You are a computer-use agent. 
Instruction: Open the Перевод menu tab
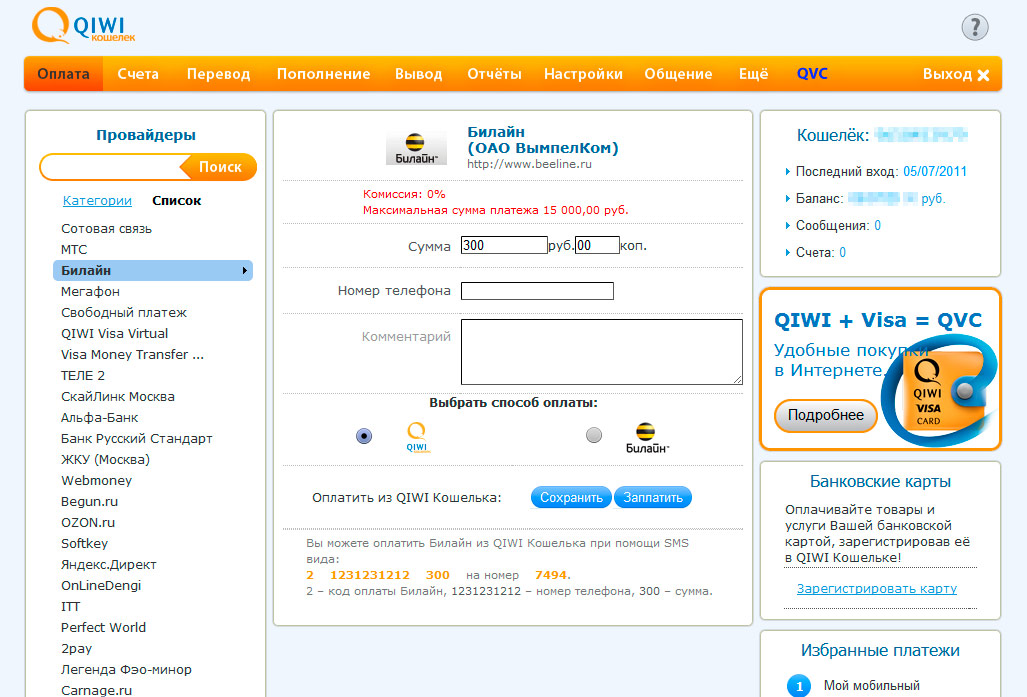tap(218, 74)
